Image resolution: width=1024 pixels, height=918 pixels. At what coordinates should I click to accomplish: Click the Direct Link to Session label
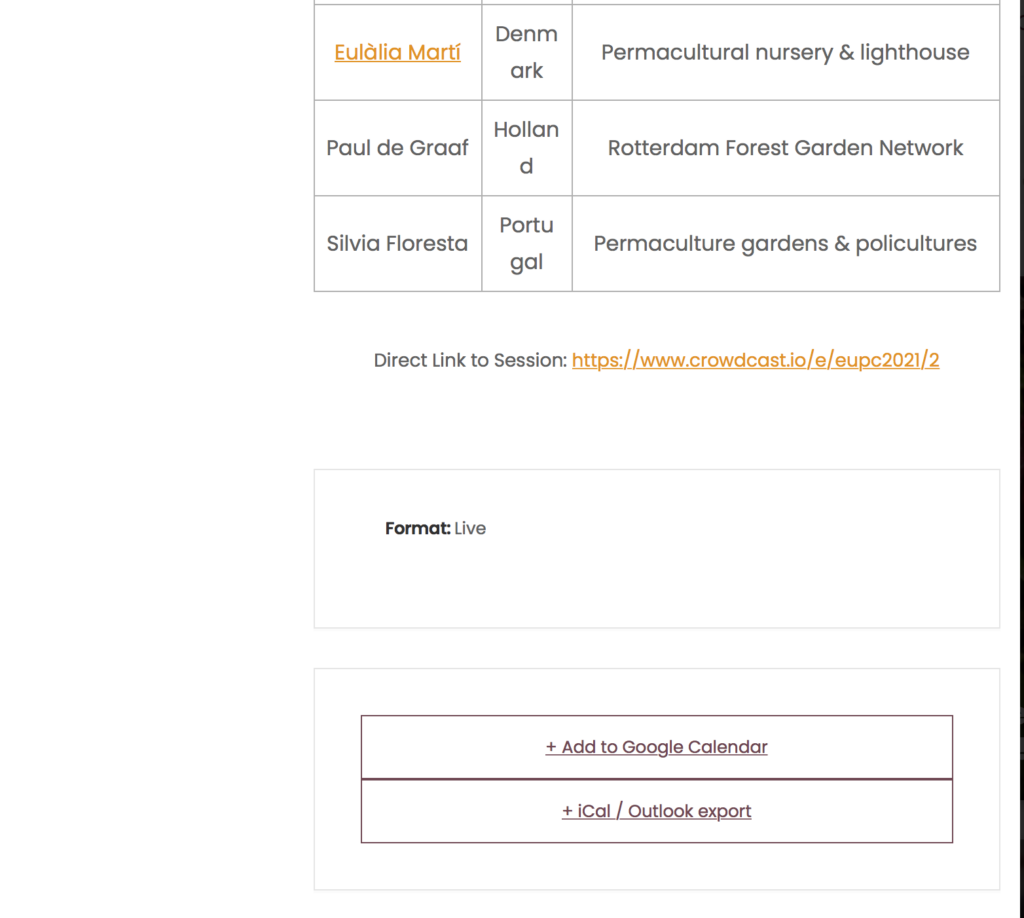tap(470, 360)
